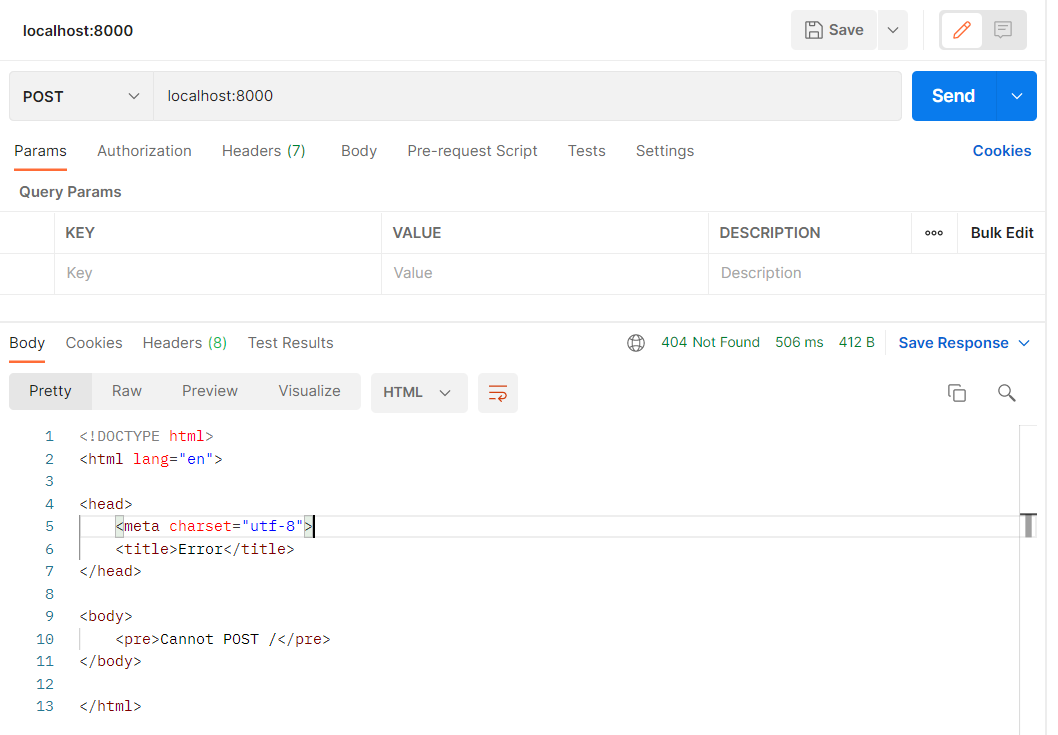Screen dimensions: 1058x735
Task: Click the request URL field localhost:8000
Action: (527, 96)
